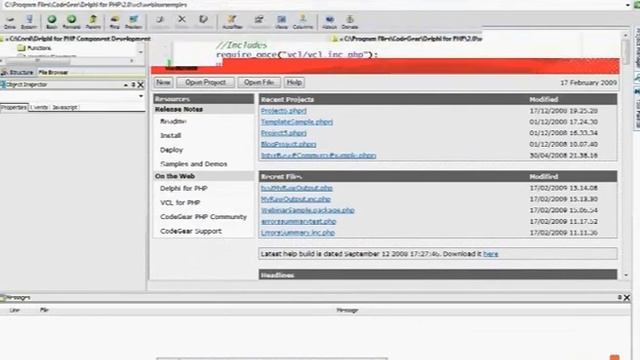Close the Object Inspector panel

point(140,84)
